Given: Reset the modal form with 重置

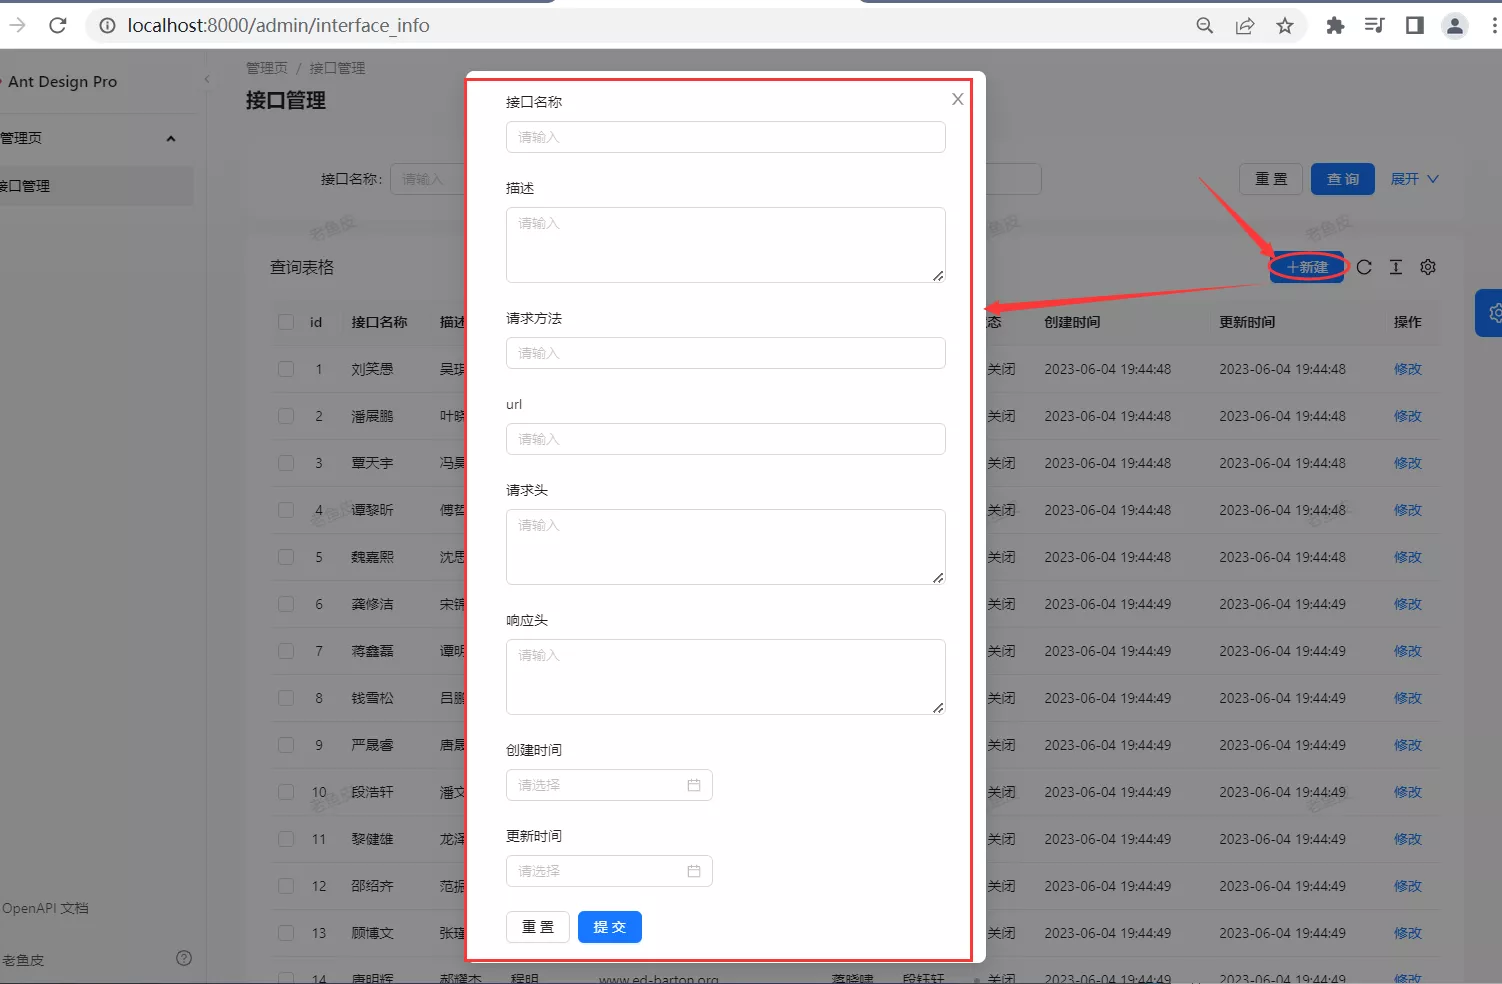Looking at the screenshot, I should click(x=538, y=927).
